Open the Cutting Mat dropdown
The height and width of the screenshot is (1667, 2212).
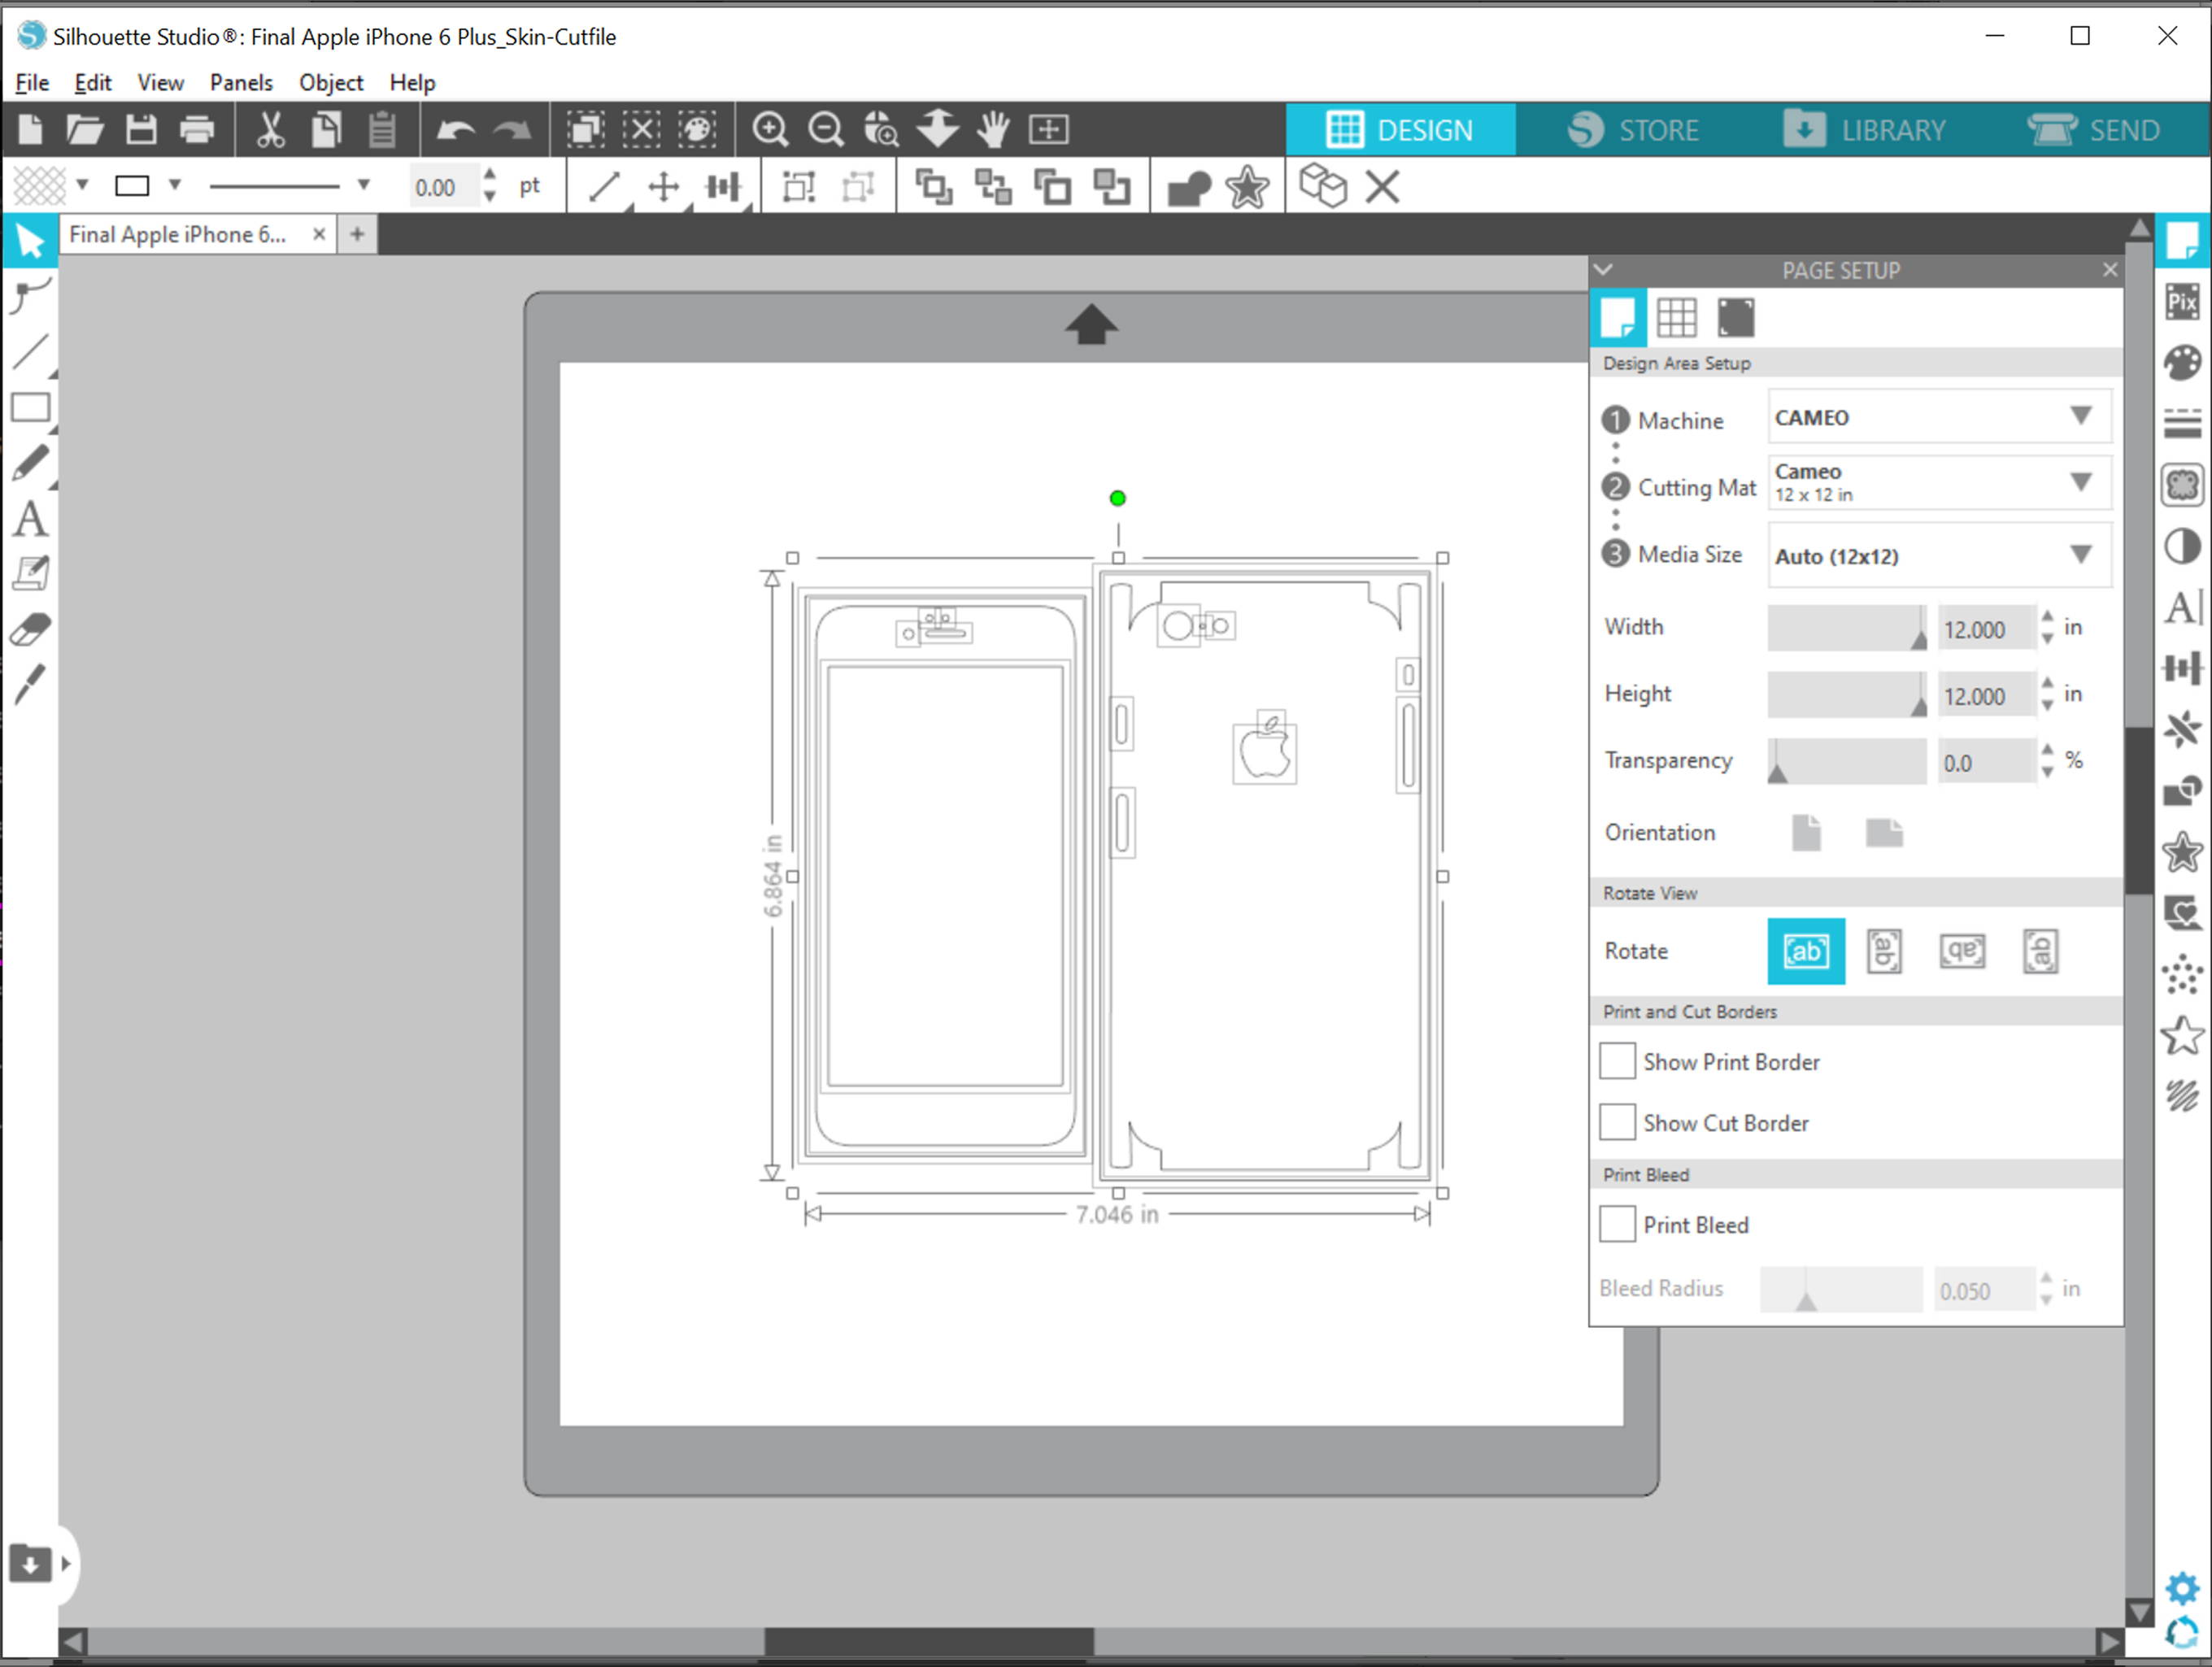pos(1939,483)
